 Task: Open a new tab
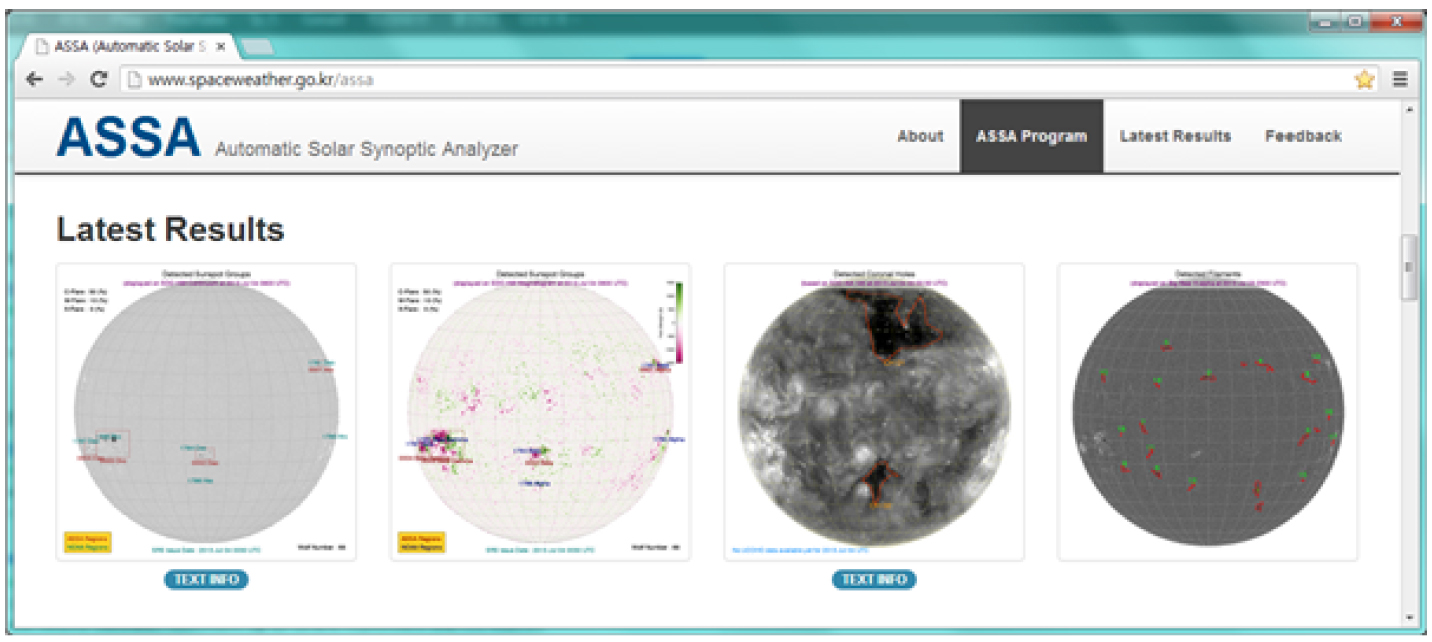pos(256,47)
